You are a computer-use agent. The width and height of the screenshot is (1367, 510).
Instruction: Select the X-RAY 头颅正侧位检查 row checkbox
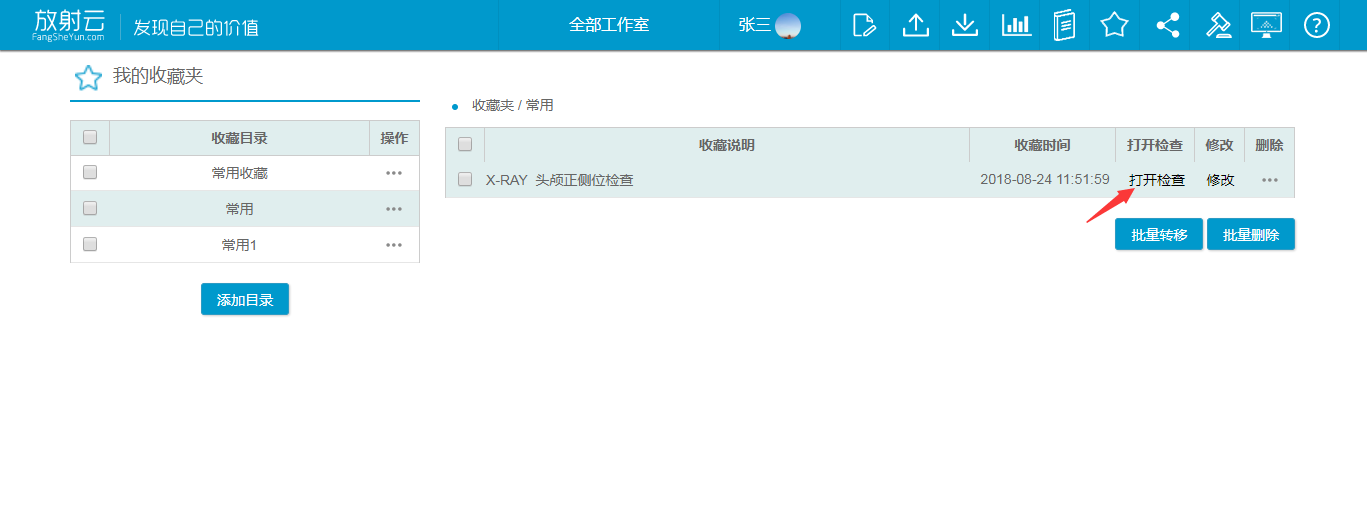click(464, 180)
